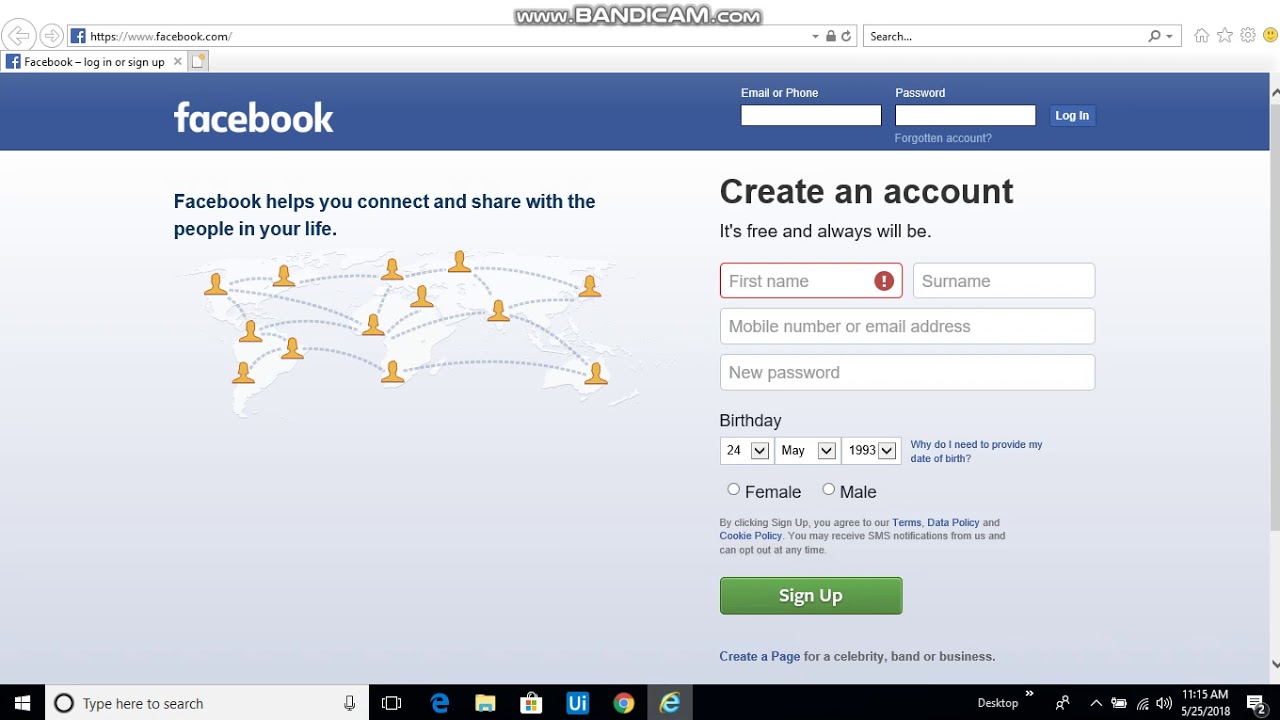
Task: Click the security lock icon in address bar
Action: [830, 36]
